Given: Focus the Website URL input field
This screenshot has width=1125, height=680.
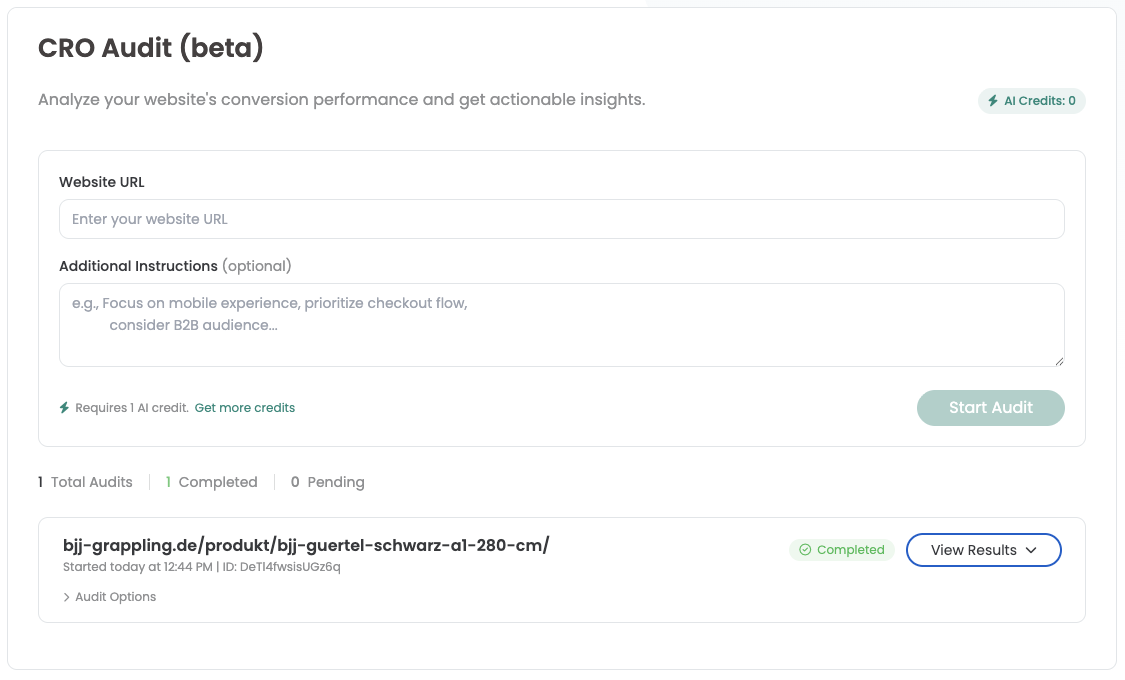Looking at the screenshot, I should pyautogui.click(x=561, y=219).
